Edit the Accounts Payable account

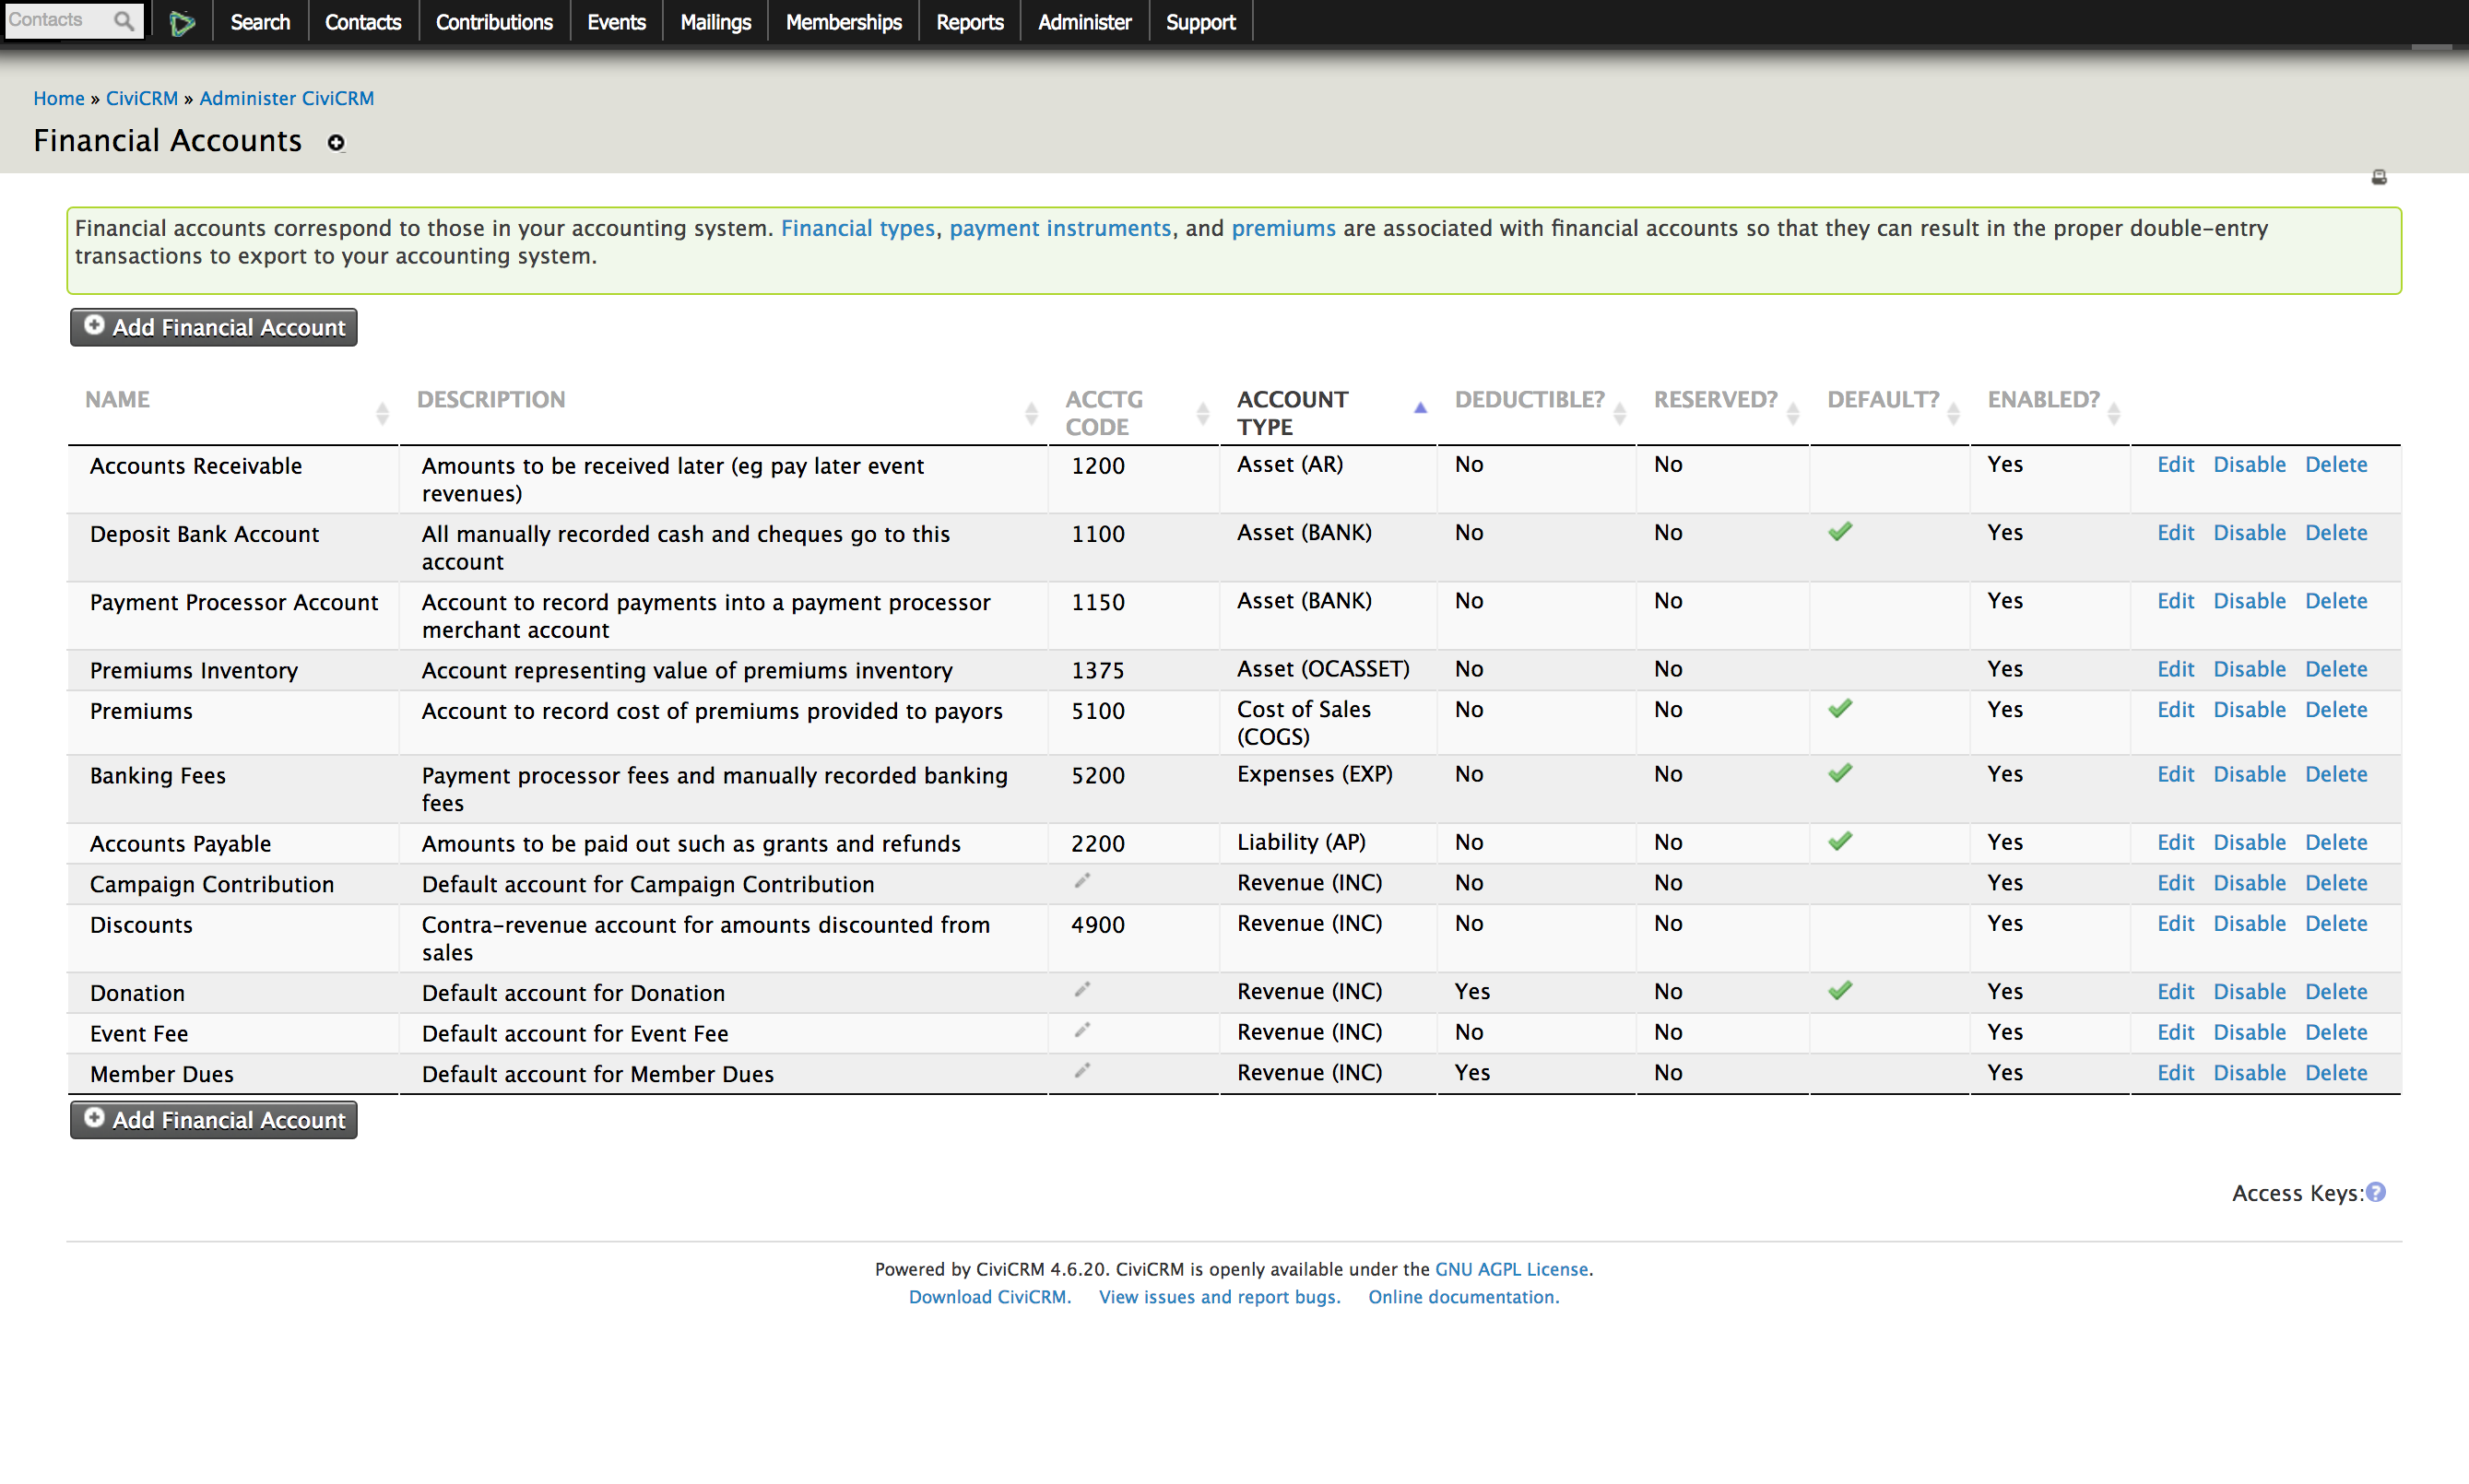[x=2175, y=842]
